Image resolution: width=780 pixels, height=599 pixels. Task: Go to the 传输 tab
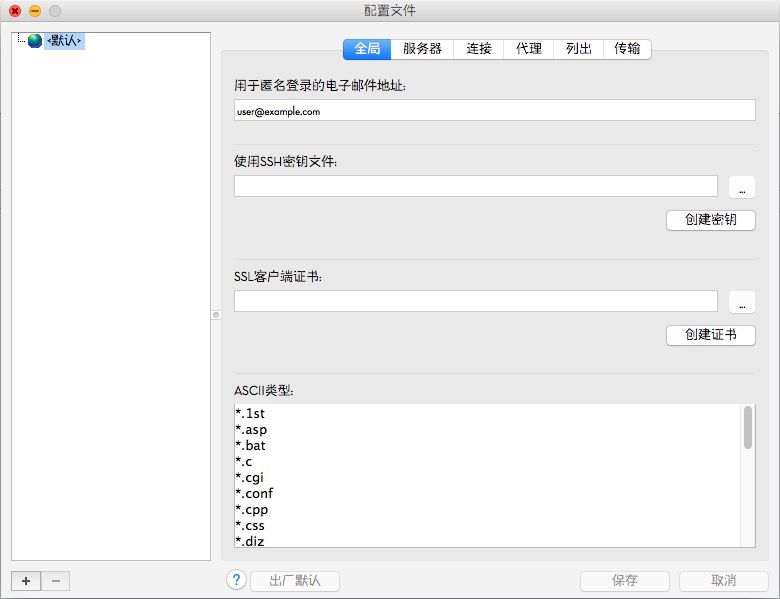tap(627, 49)
